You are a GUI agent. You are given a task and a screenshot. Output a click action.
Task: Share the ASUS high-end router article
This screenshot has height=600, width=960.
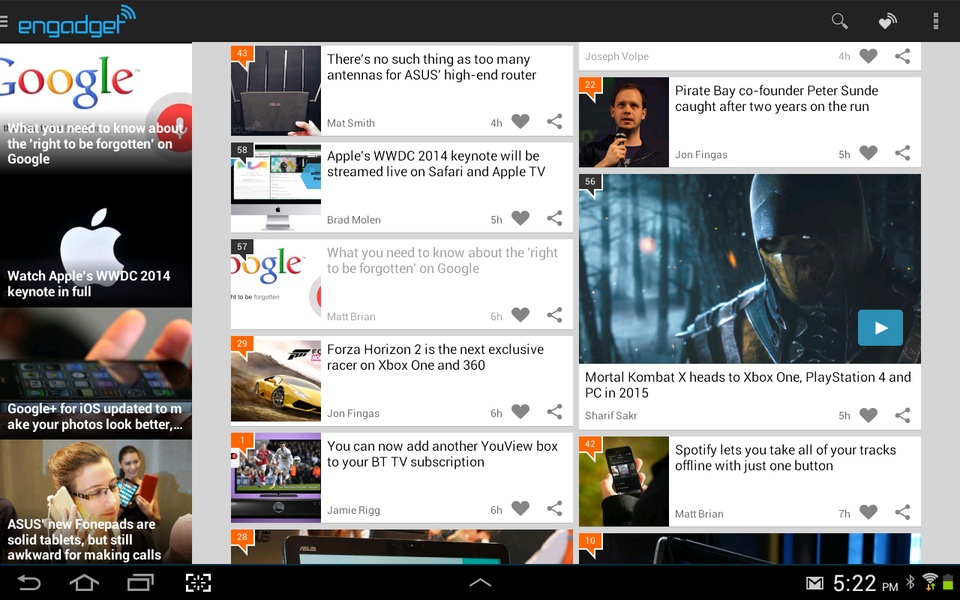click(x=555, y=122)
